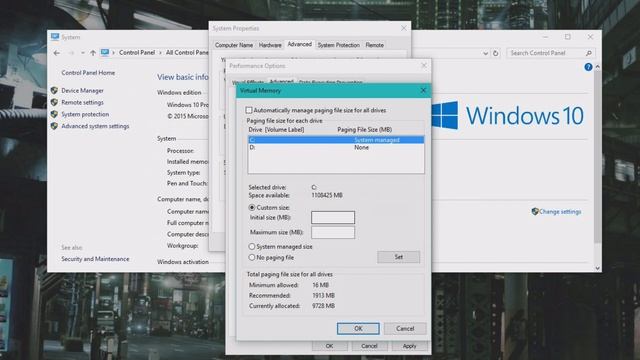Viewport: 640px width, 360px height.
Task: Open Device Manager link
Action: click(x=82, y=91)
